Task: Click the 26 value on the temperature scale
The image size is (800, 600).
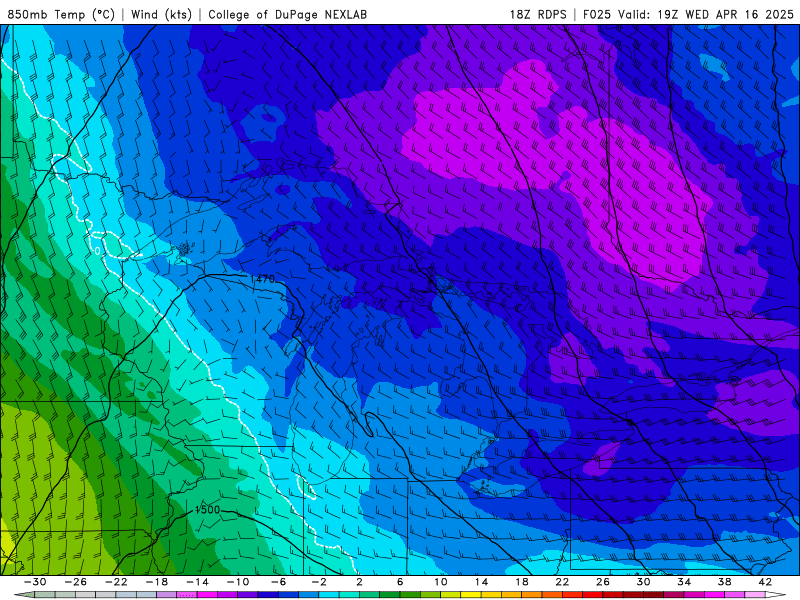Action: click(x=603, y=582)
